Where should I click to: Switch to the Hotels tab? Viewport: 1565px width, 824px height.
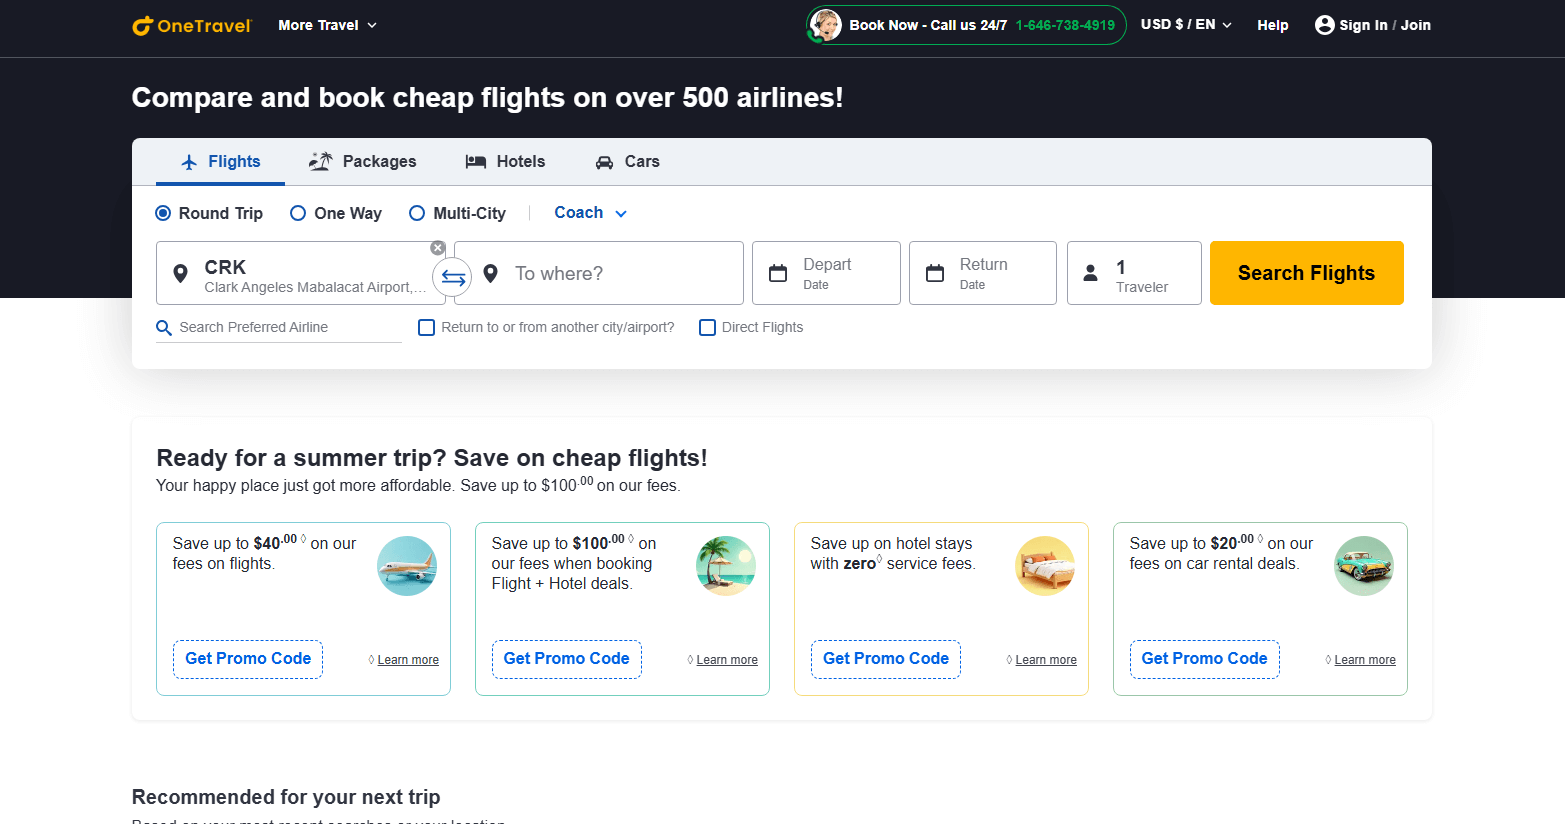coord(506,162)
